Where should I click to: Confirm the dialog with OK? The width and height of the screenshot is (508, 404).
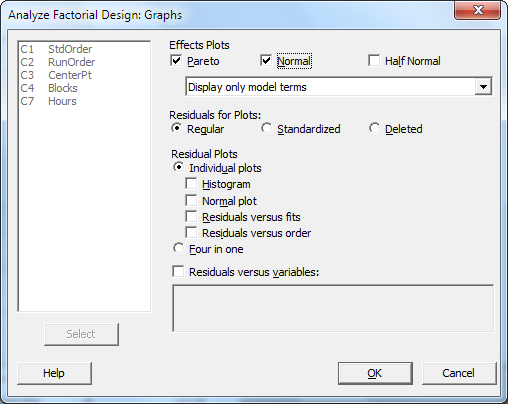coord(375,373)
